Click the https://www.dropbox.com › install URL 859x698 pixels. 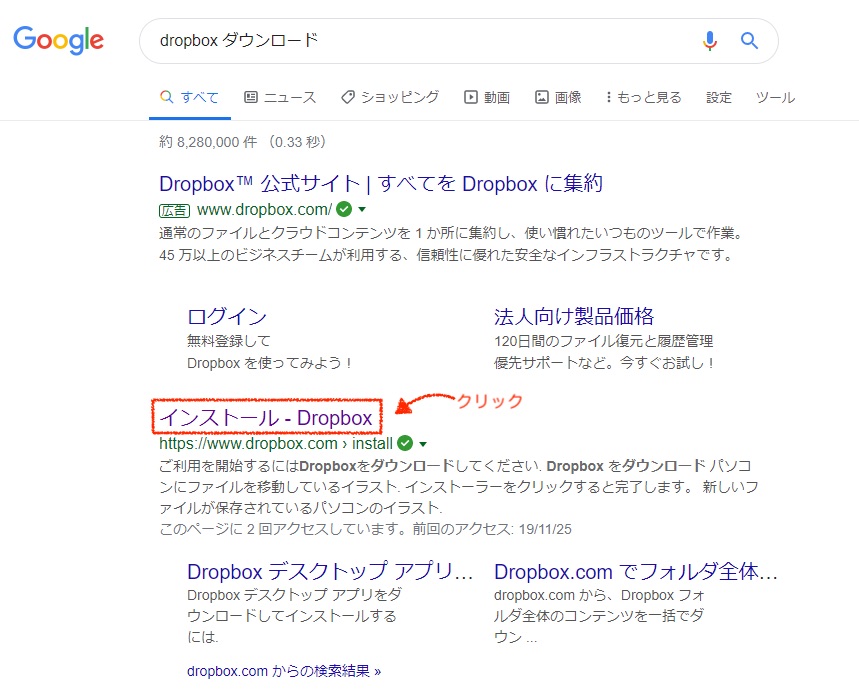point(276,443)
